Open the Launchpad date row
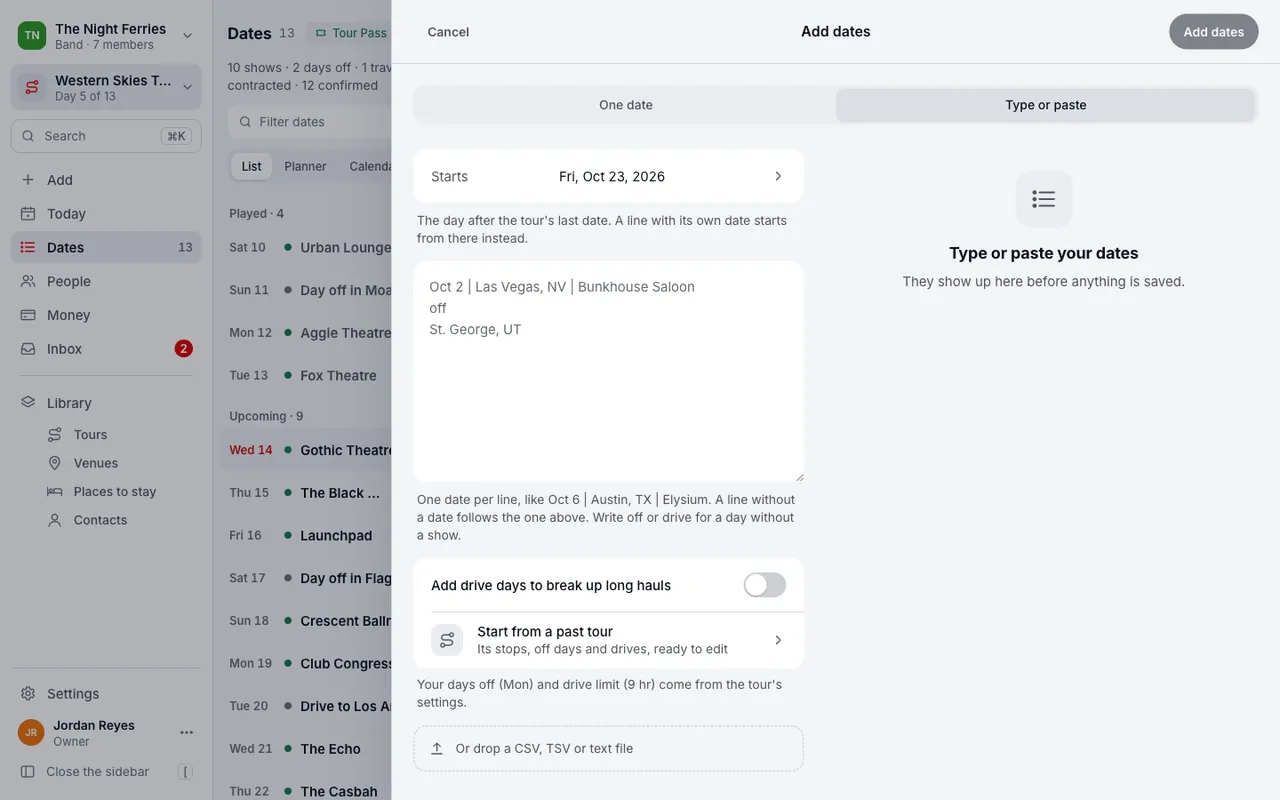This screenshot has height=800, width=1280. (x=306, y=536)
